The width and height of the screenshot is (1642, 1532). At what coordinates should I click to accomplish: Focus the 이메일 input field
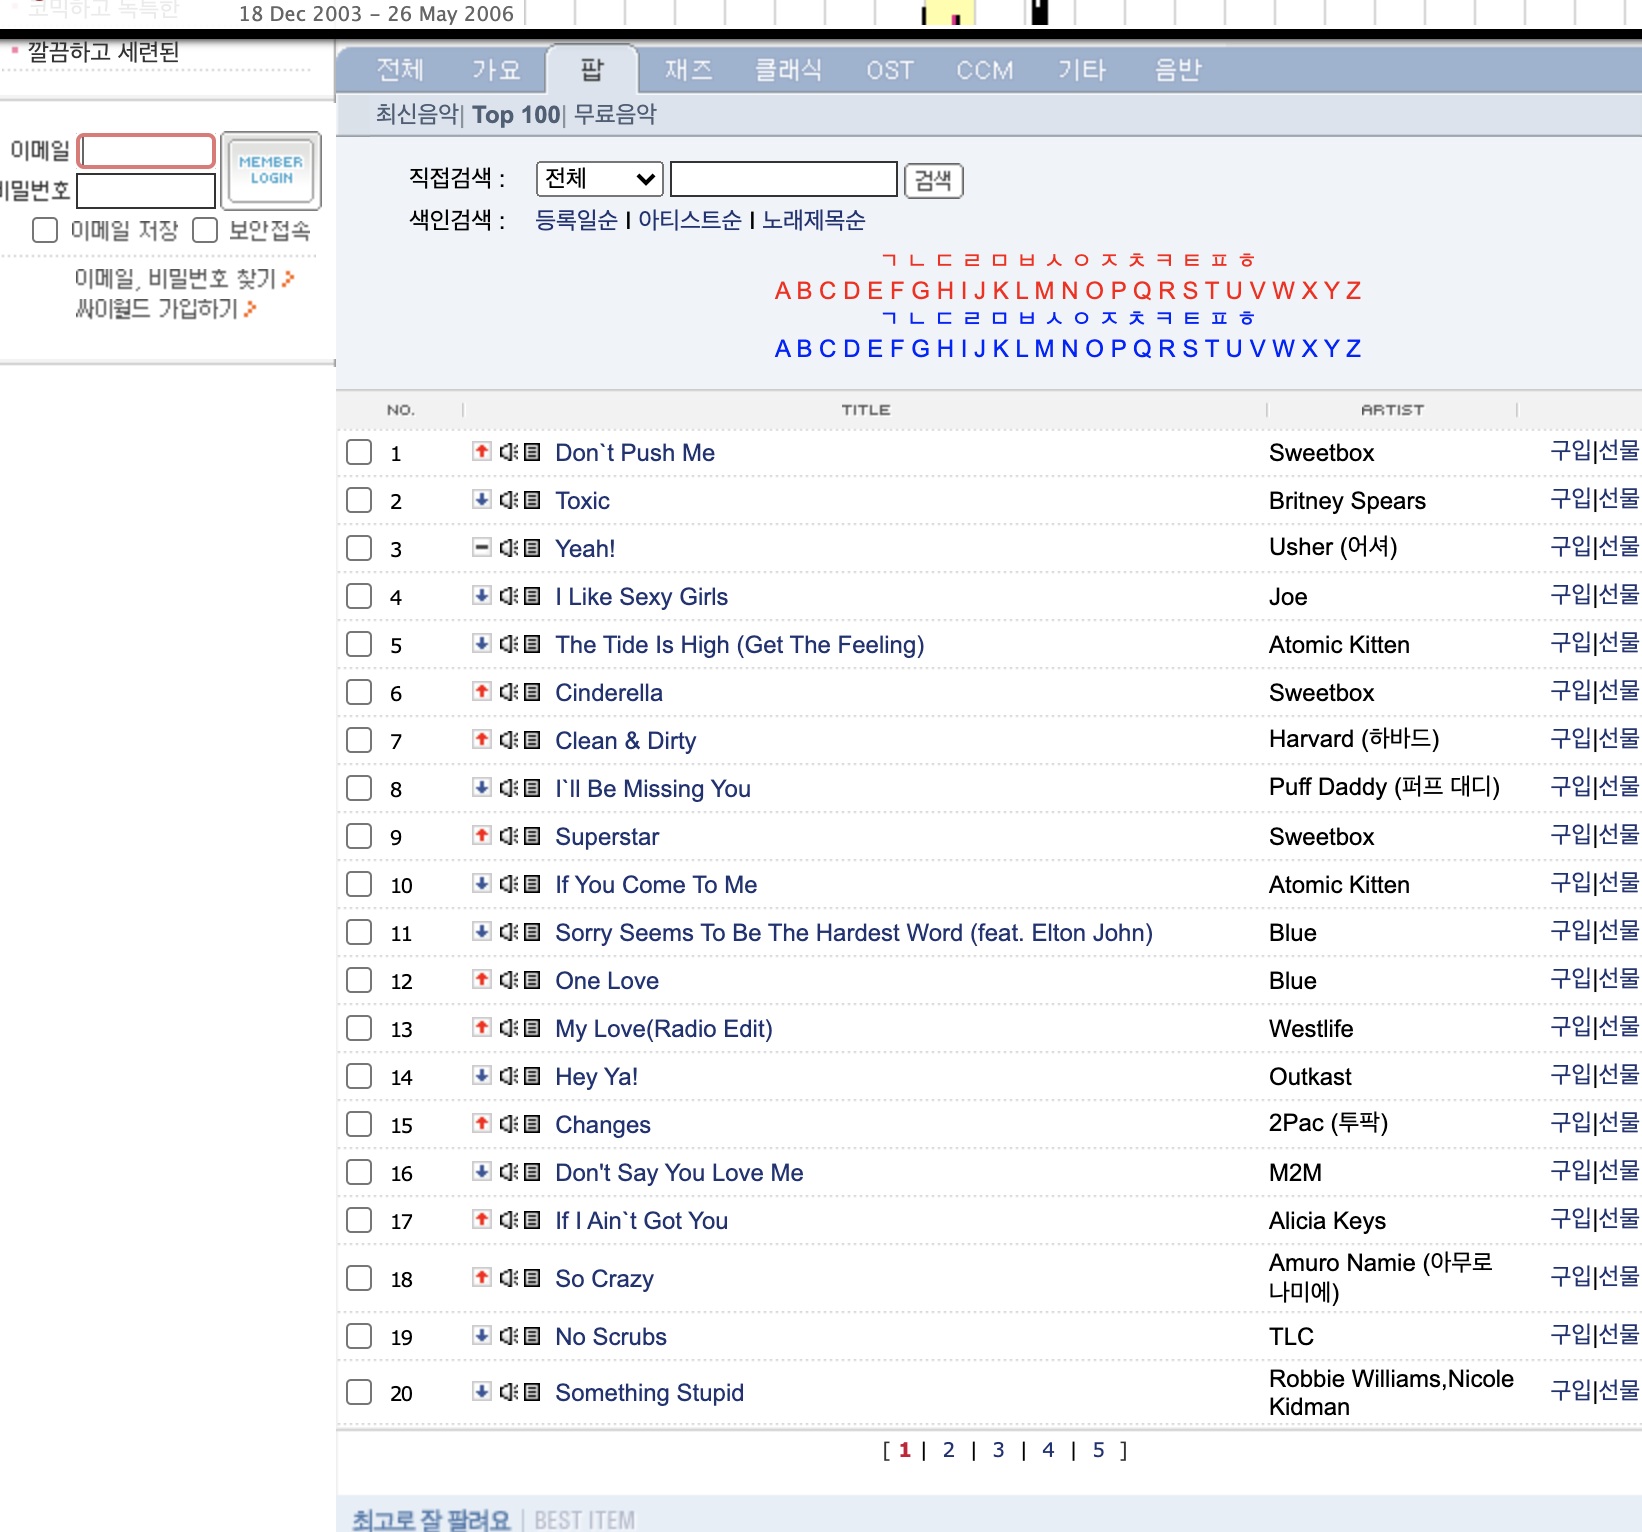146,151
